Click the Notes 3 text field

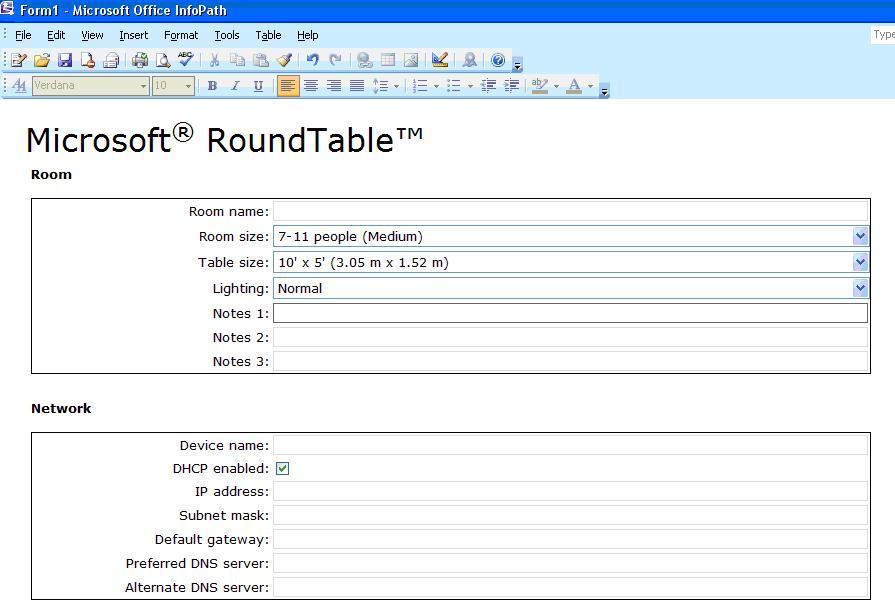point(570,361)
